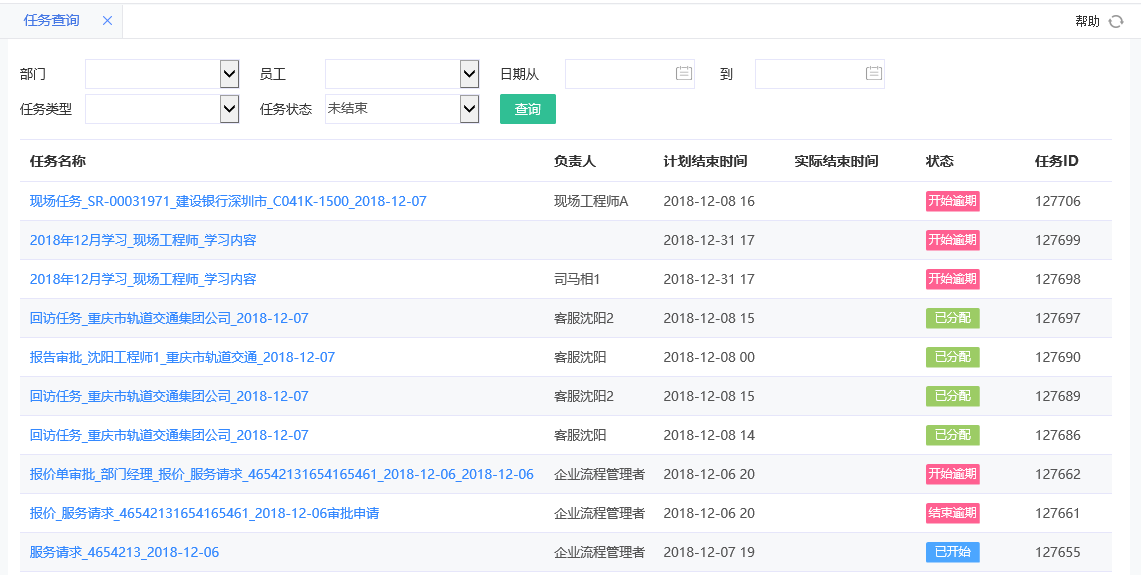
Task: Click the refresh icon beside 帮助
Action: pos(1116,21)
